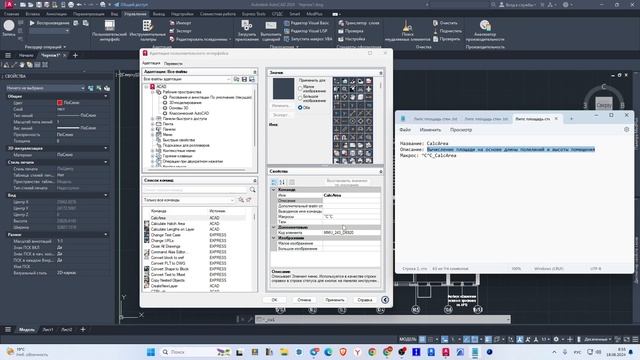Collapse the General (Общие) section in Properties palette
The width and height of the screenshot is (640, 360).
point(106,96)
